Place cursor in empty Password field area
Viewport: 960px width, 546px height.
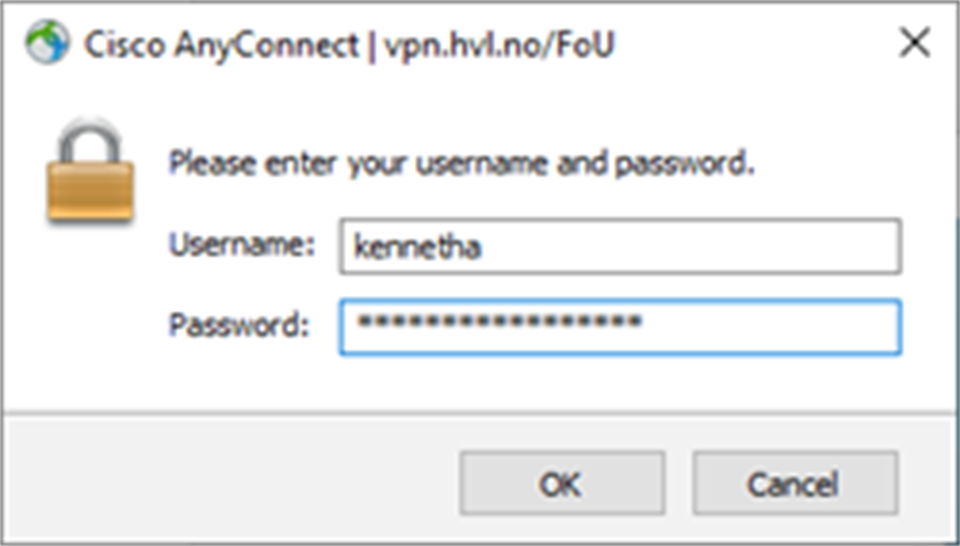pos(780,326)
